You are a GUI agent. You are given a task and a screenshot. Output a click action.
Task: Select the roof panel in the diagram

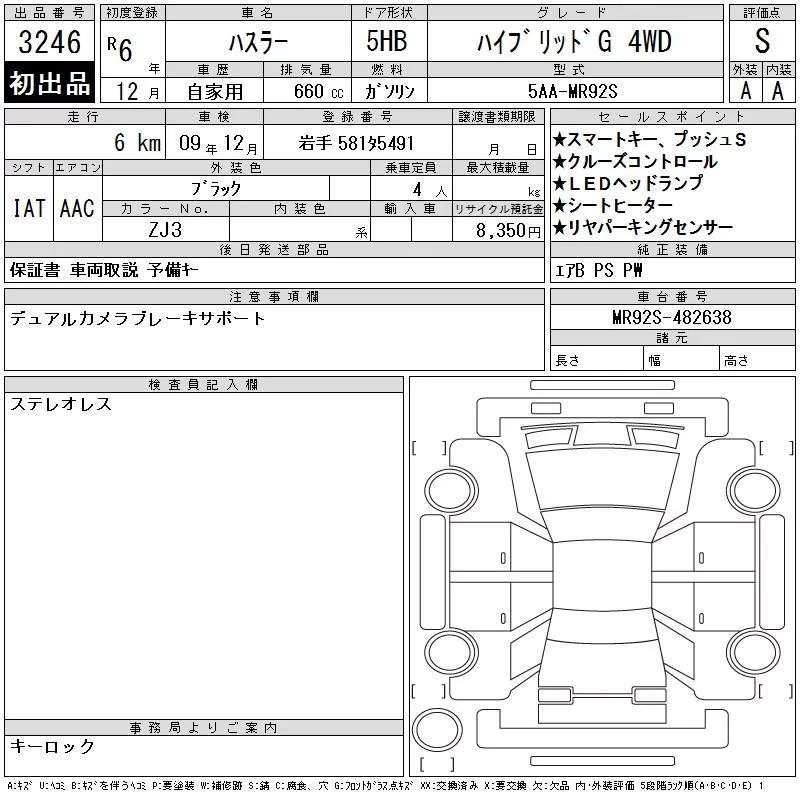602,575
